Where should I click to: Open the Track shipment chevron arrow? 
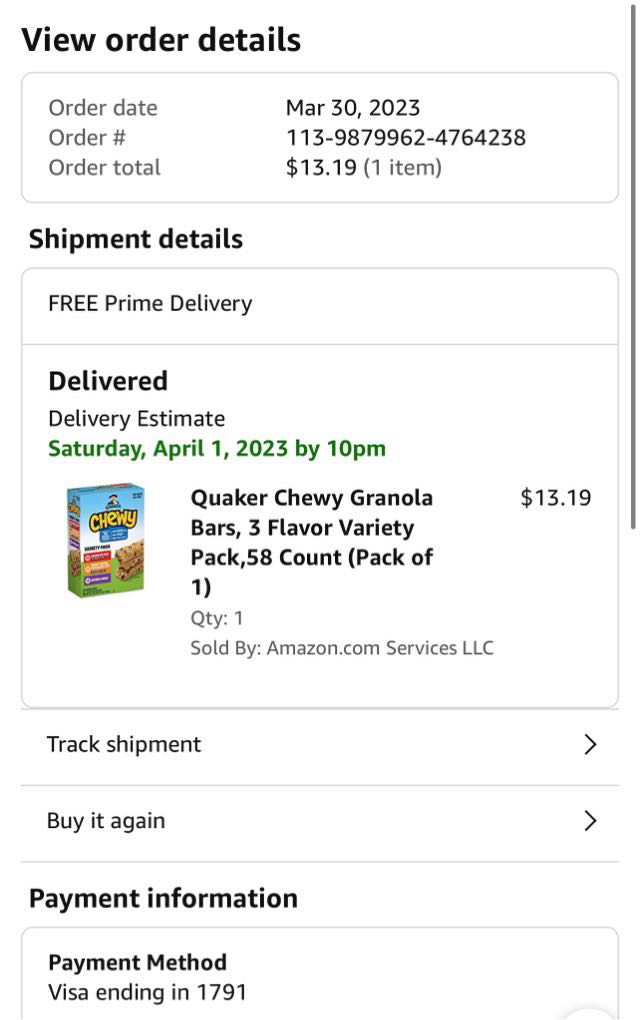click(x=590, y=745)
